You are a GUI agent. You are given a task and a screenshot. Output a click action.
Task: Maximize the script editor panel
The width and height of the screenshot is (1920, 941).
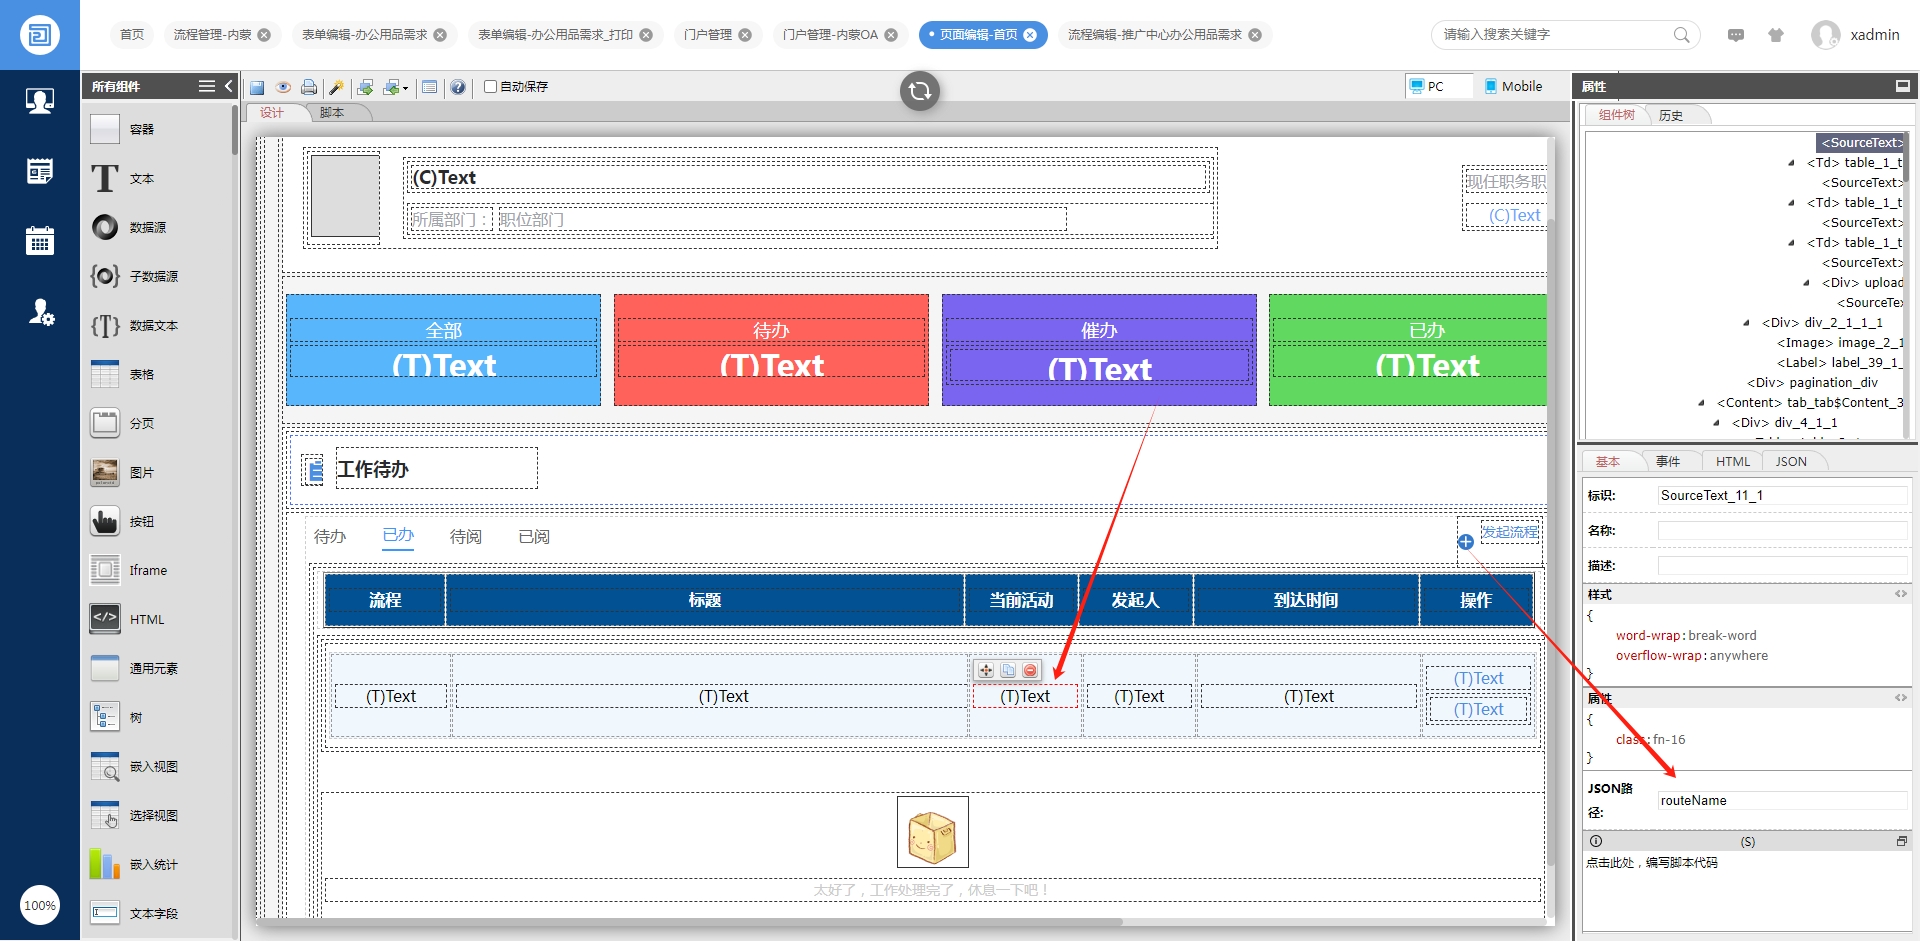click(x=1902, y=841)
